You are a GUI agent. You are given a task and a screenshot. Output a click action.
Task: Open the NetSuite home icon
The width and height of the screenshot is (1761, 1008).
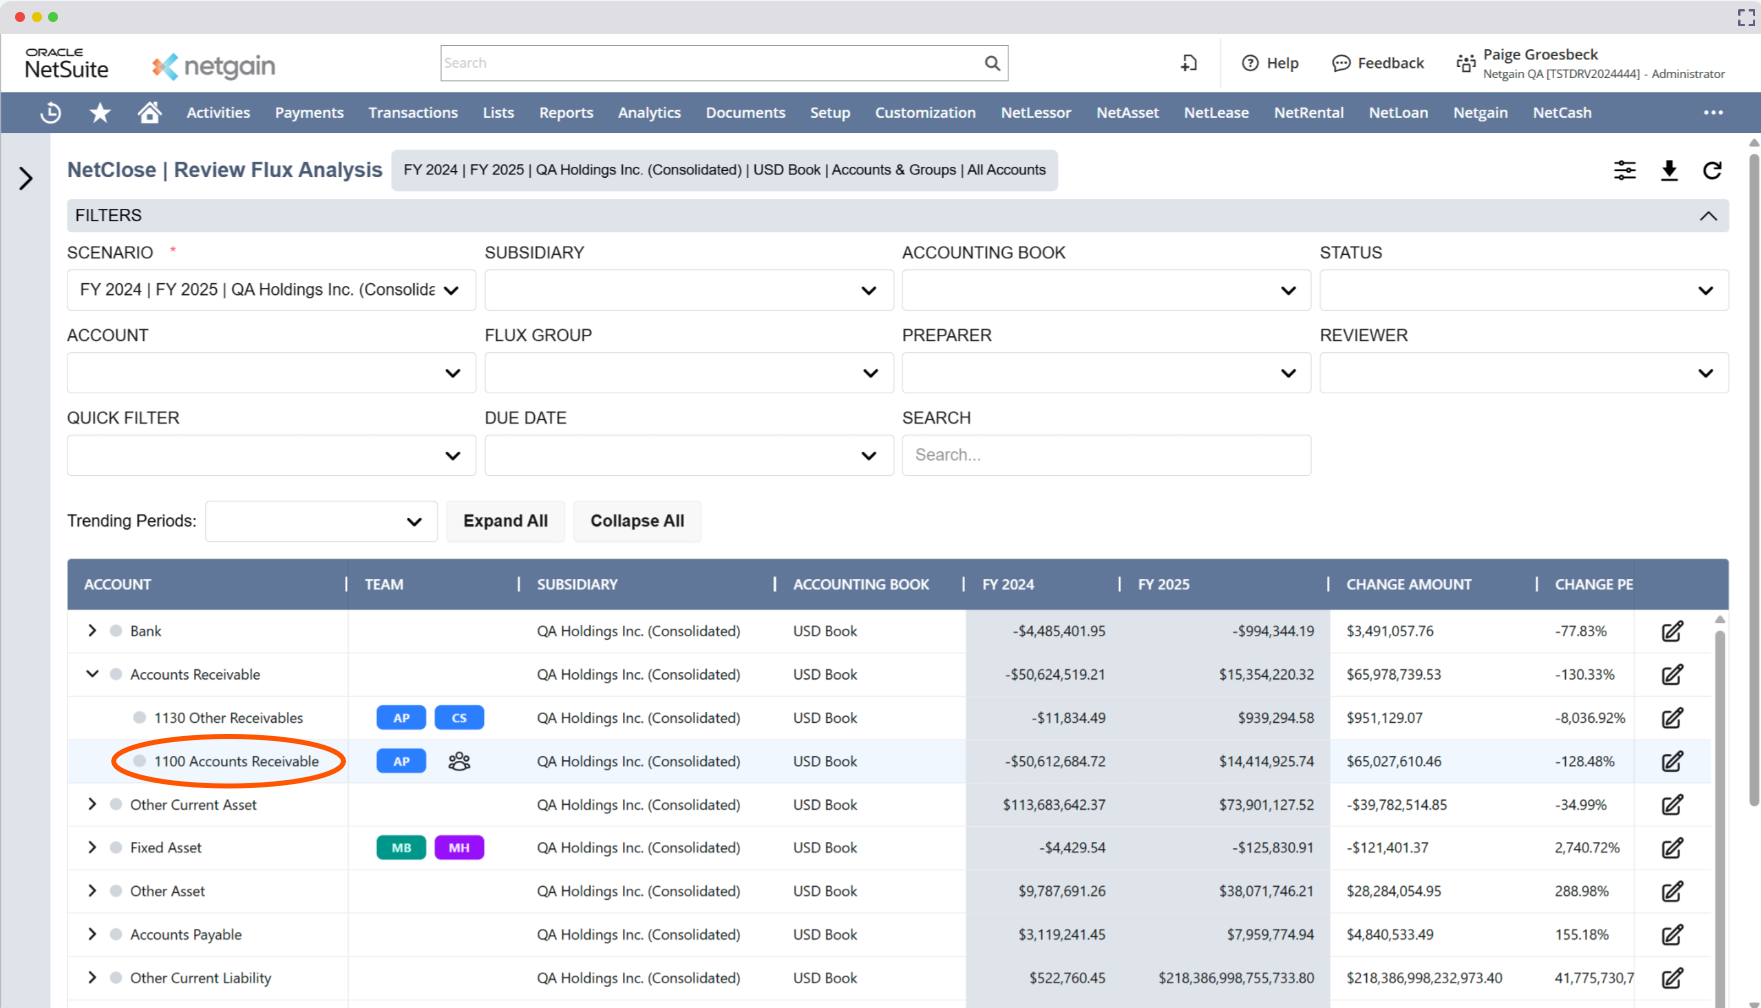point(149,113)
